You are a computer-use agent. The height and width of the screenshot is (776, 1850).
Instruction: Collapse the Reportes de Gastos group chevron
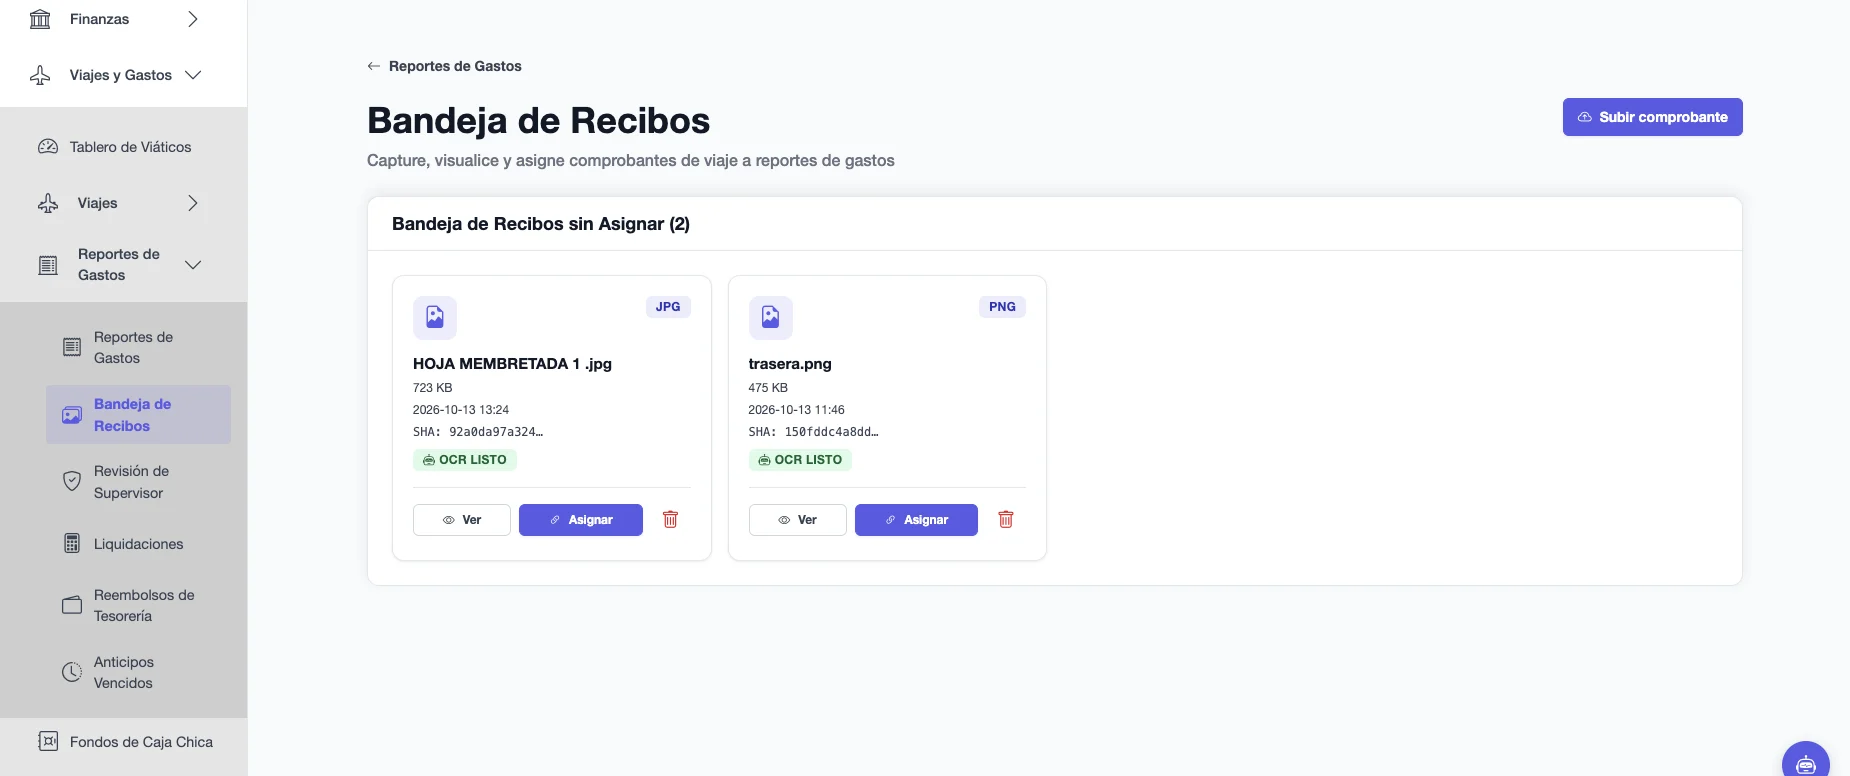193,265
